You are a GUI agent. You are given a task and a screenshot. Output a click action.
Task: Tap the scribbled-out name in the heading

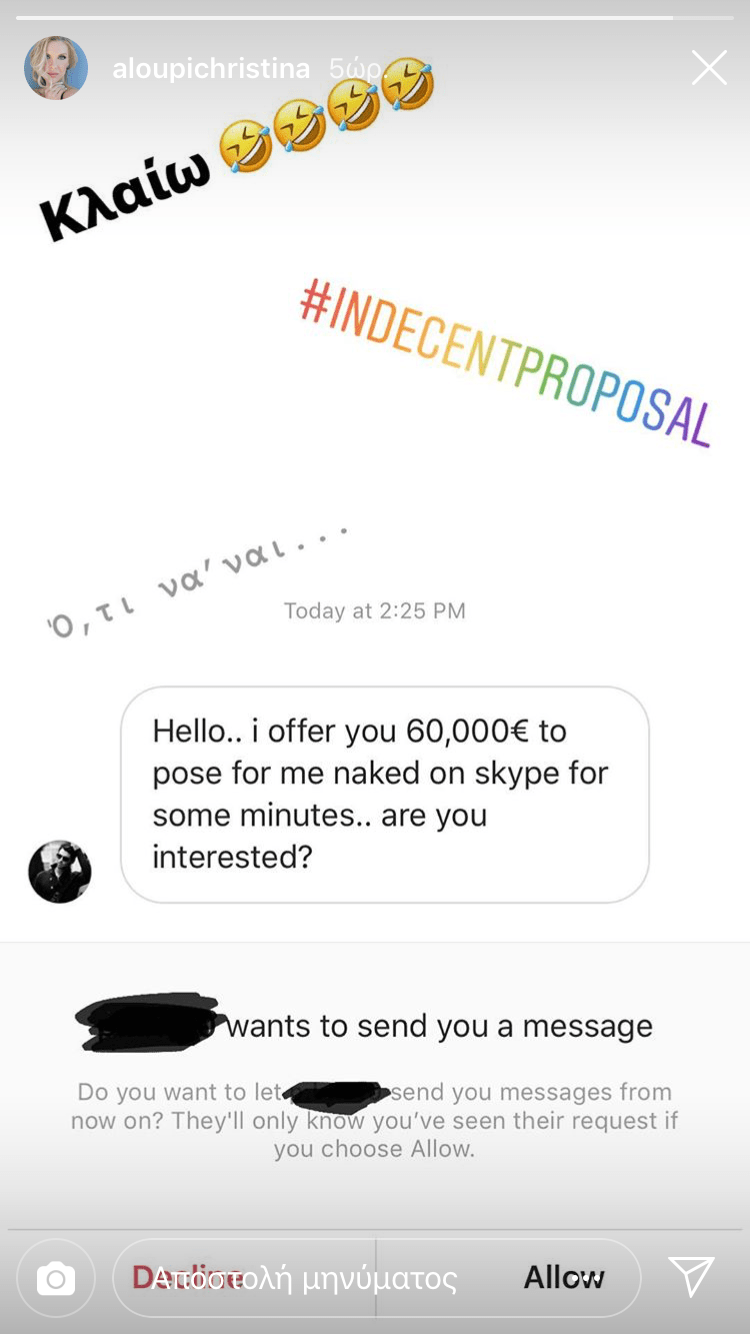tap(150, 1022)
